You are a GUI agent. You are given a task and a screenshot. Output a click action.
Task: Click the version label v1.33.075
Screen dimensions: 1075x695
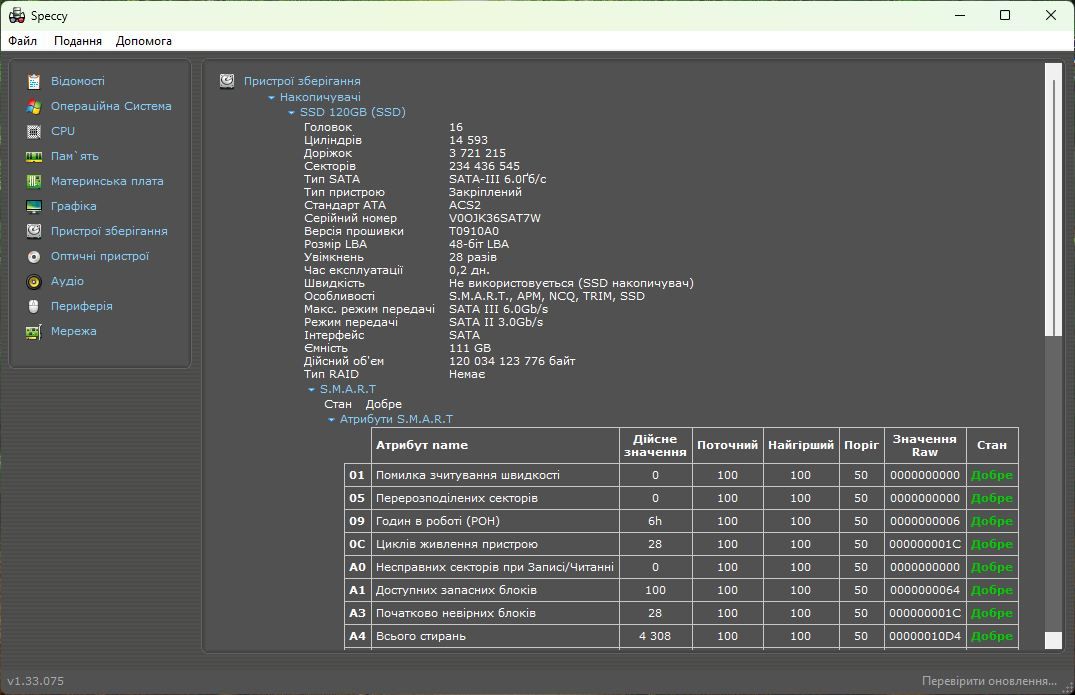coord(36,681)
